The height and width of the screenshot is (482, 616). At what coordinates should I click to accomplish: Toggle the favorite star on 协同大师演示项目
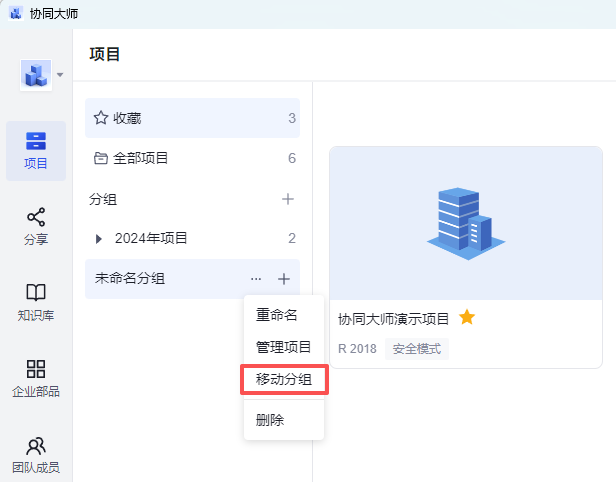click(467, 318)
